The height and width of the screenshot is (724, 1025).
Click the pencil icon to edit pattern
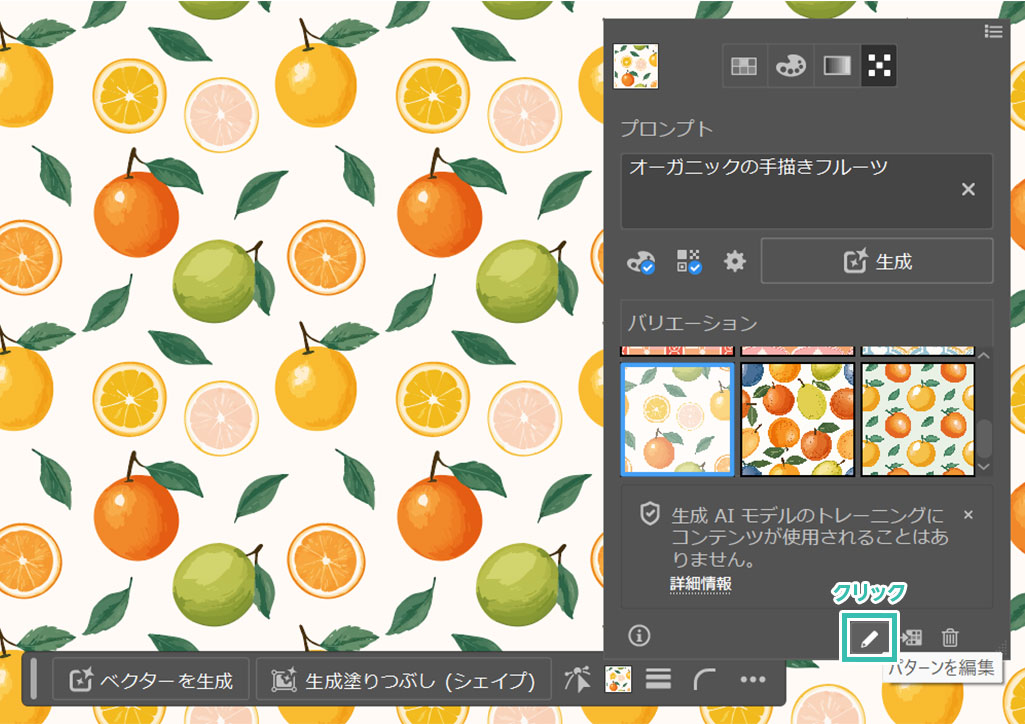coord(869,637)
